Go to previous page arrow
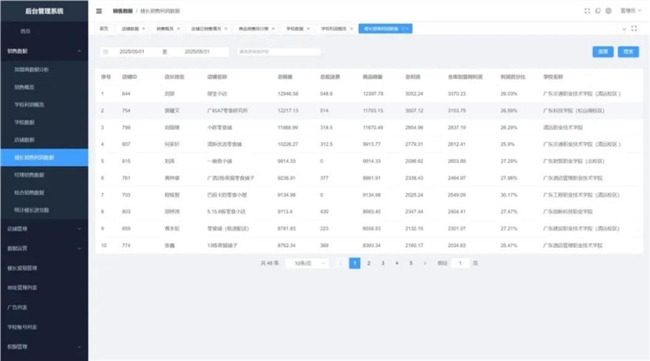Screen dimensions: 650x361 [341, 263]
